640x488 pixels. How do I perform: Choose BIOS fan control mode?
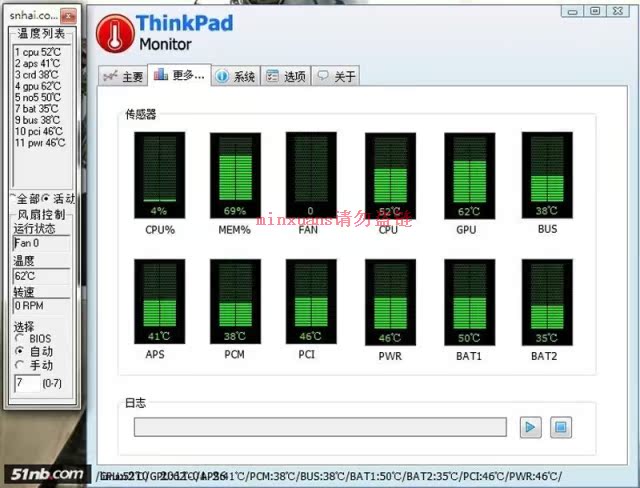tap(33, 338)
